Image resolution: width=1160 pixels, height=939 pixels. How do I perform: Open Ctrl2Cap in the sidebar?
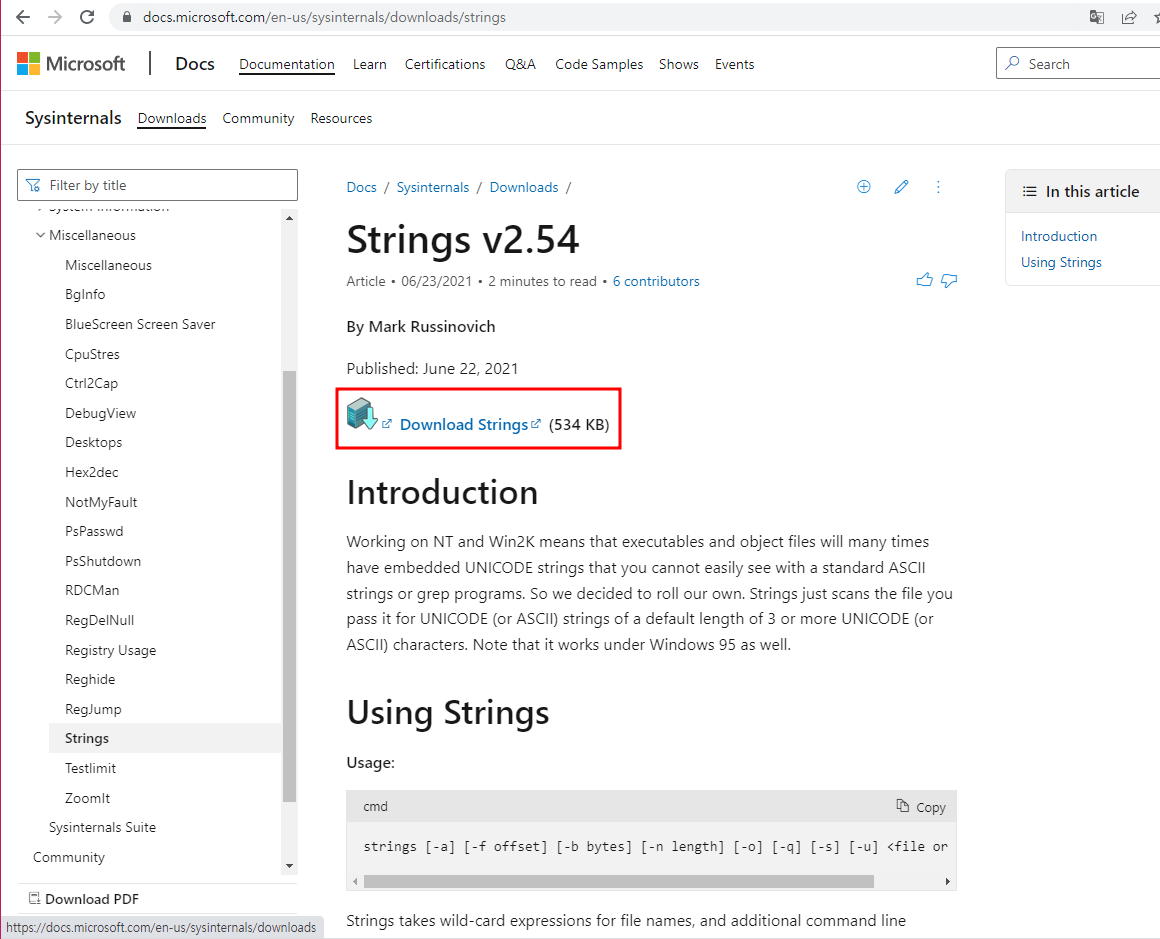tap(91, 383)
